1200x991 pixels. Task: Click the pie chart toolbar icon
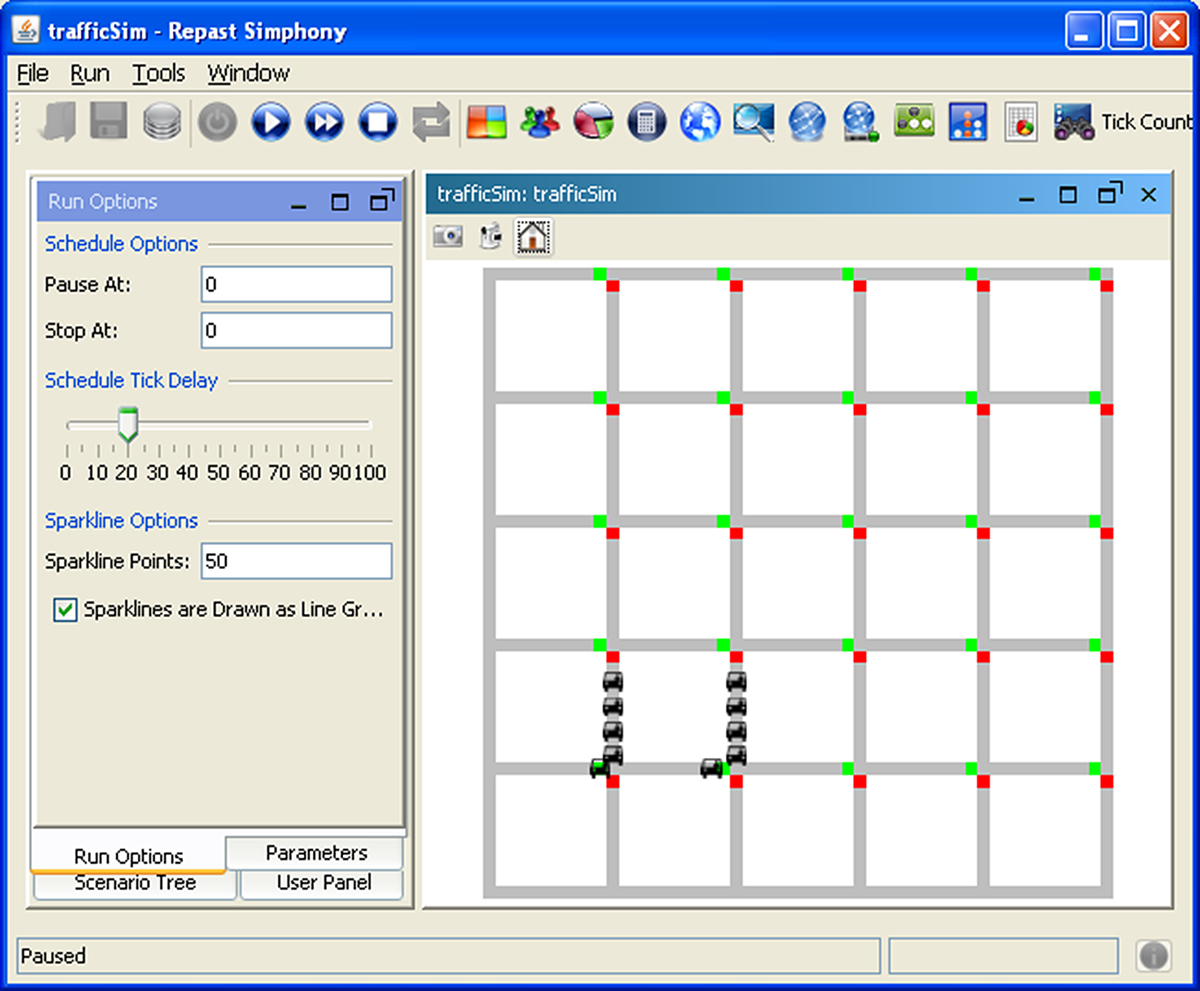pos(593,122)
